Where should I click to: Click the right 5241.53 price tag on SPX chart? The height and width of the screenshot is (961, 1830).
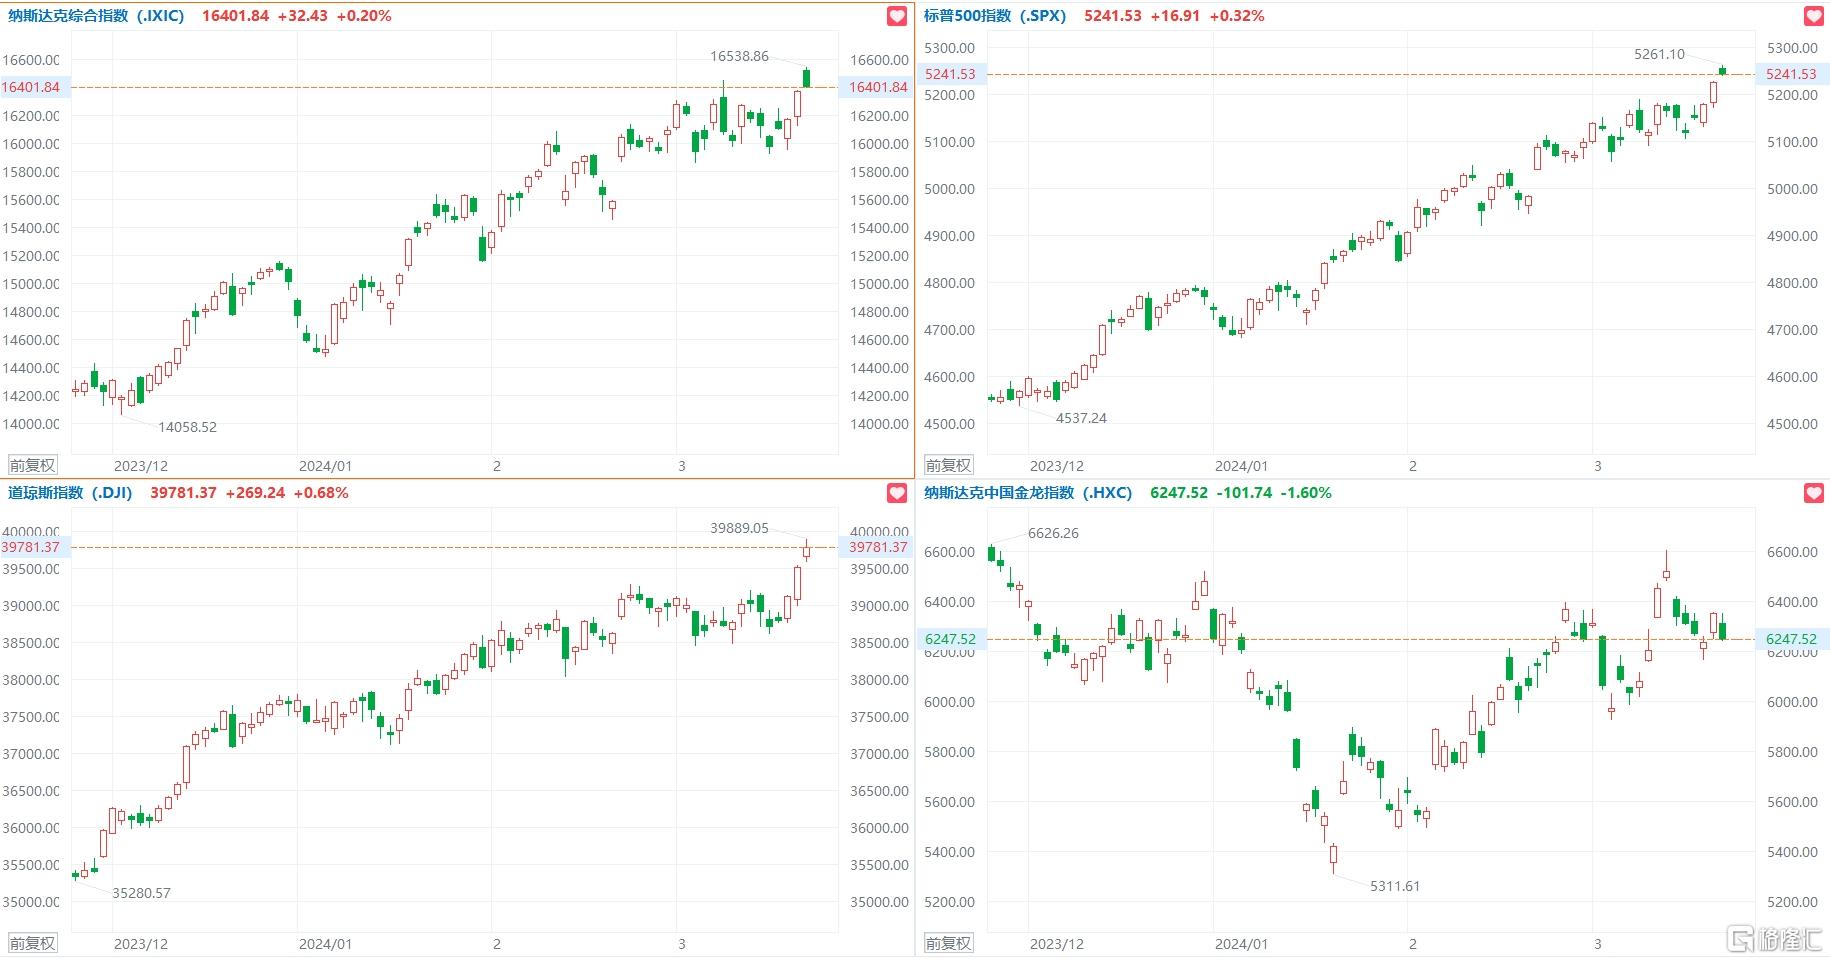[x=1792, y=74]
